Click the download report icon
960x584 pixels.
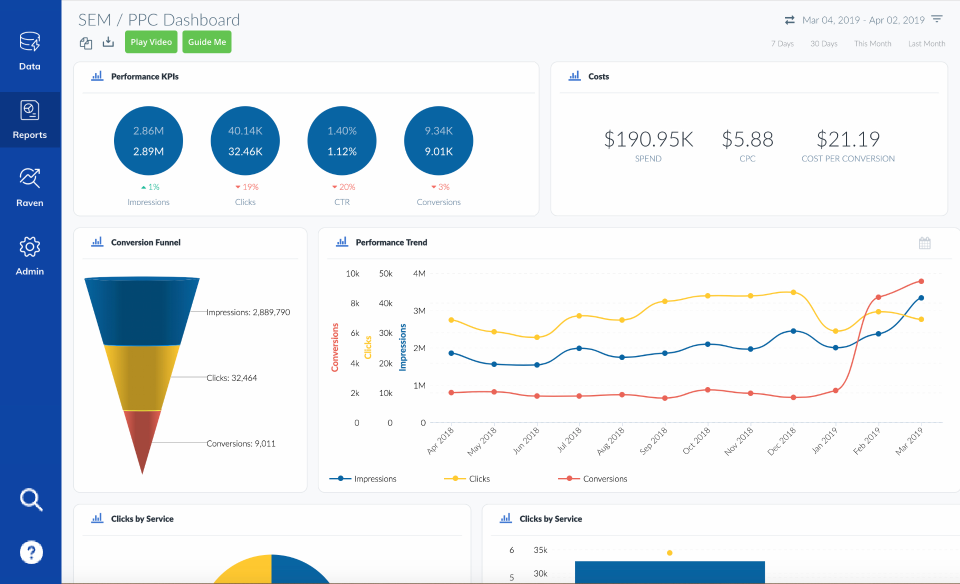point(107,42)
